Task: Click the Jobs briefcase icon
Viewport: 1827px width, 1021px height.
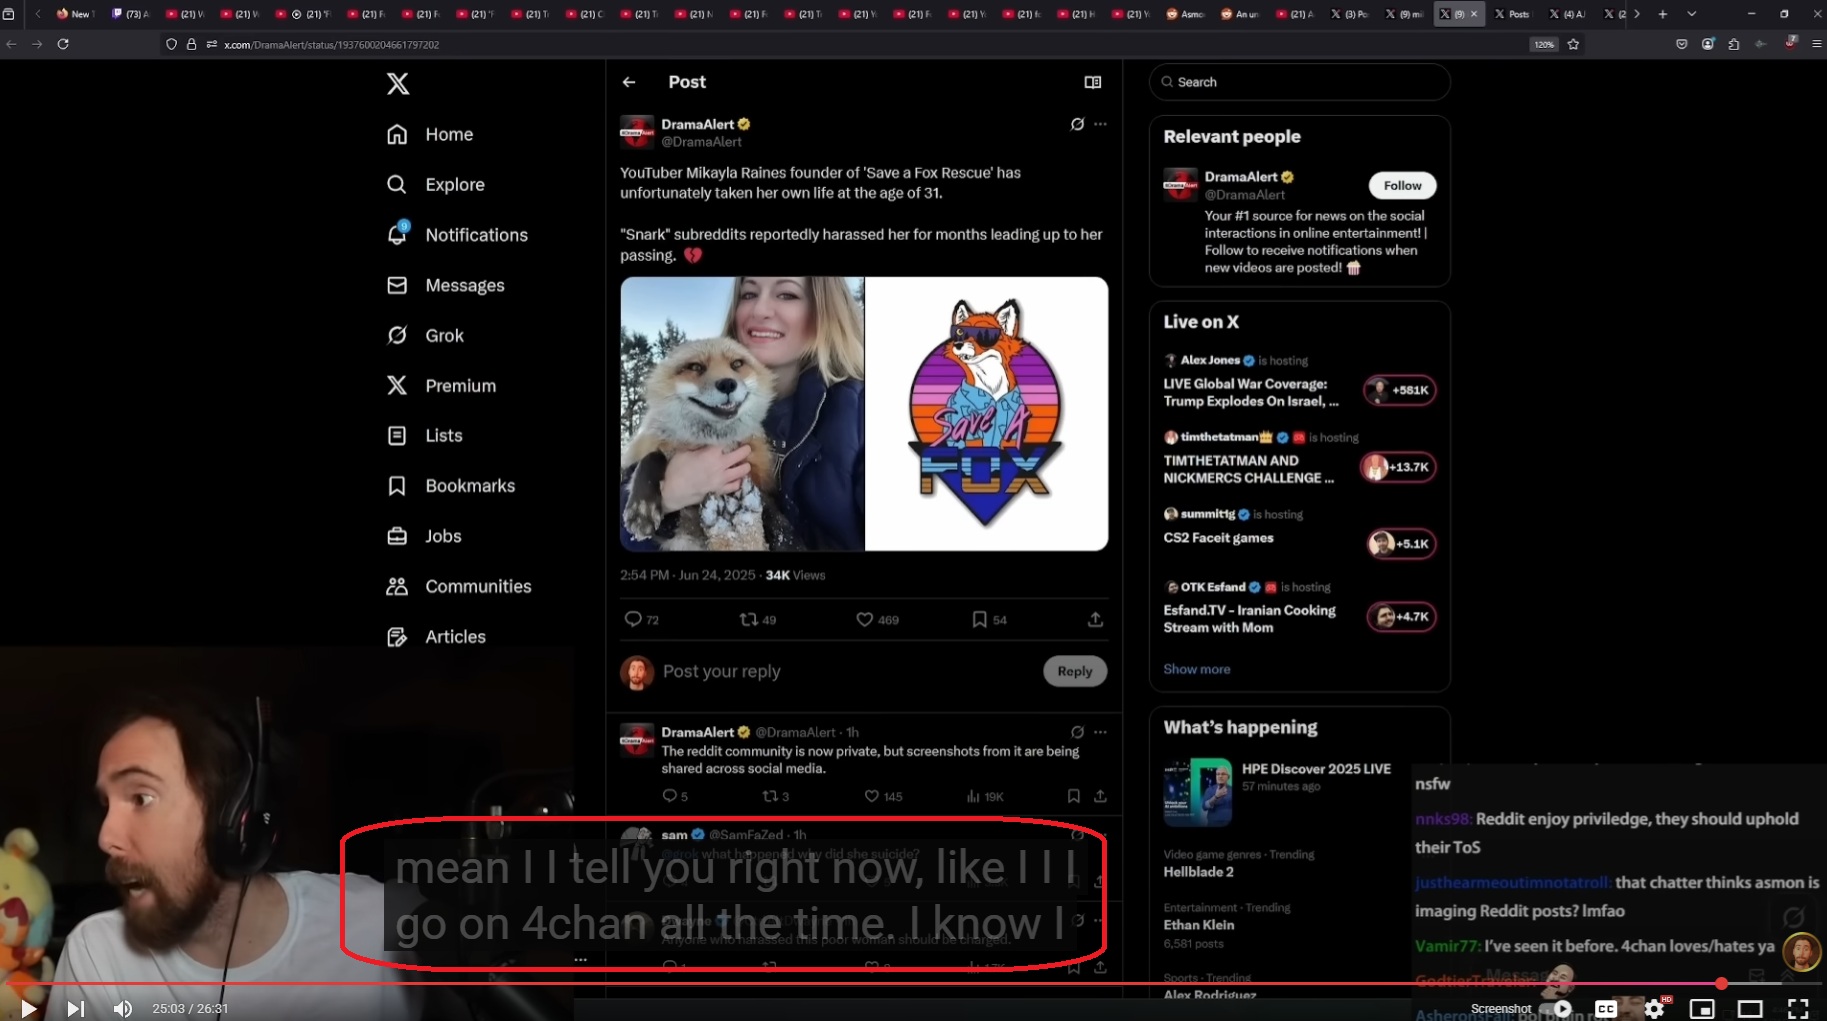Action: point(397,536)
